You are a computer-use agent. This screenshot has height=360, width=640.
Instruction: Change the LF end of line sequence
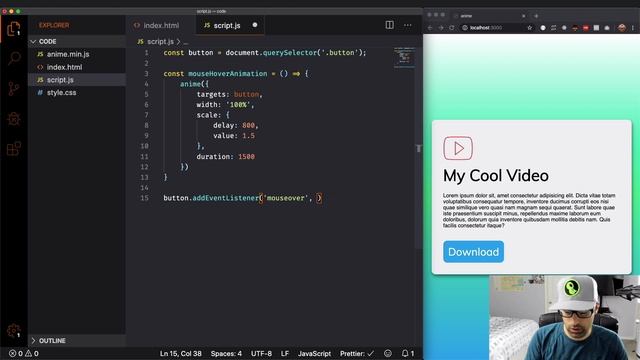pyautogui.click(x=284, y=353)
